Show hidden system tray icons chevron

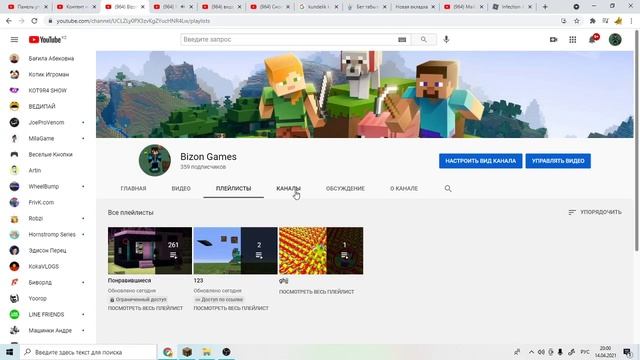(531, 352)
